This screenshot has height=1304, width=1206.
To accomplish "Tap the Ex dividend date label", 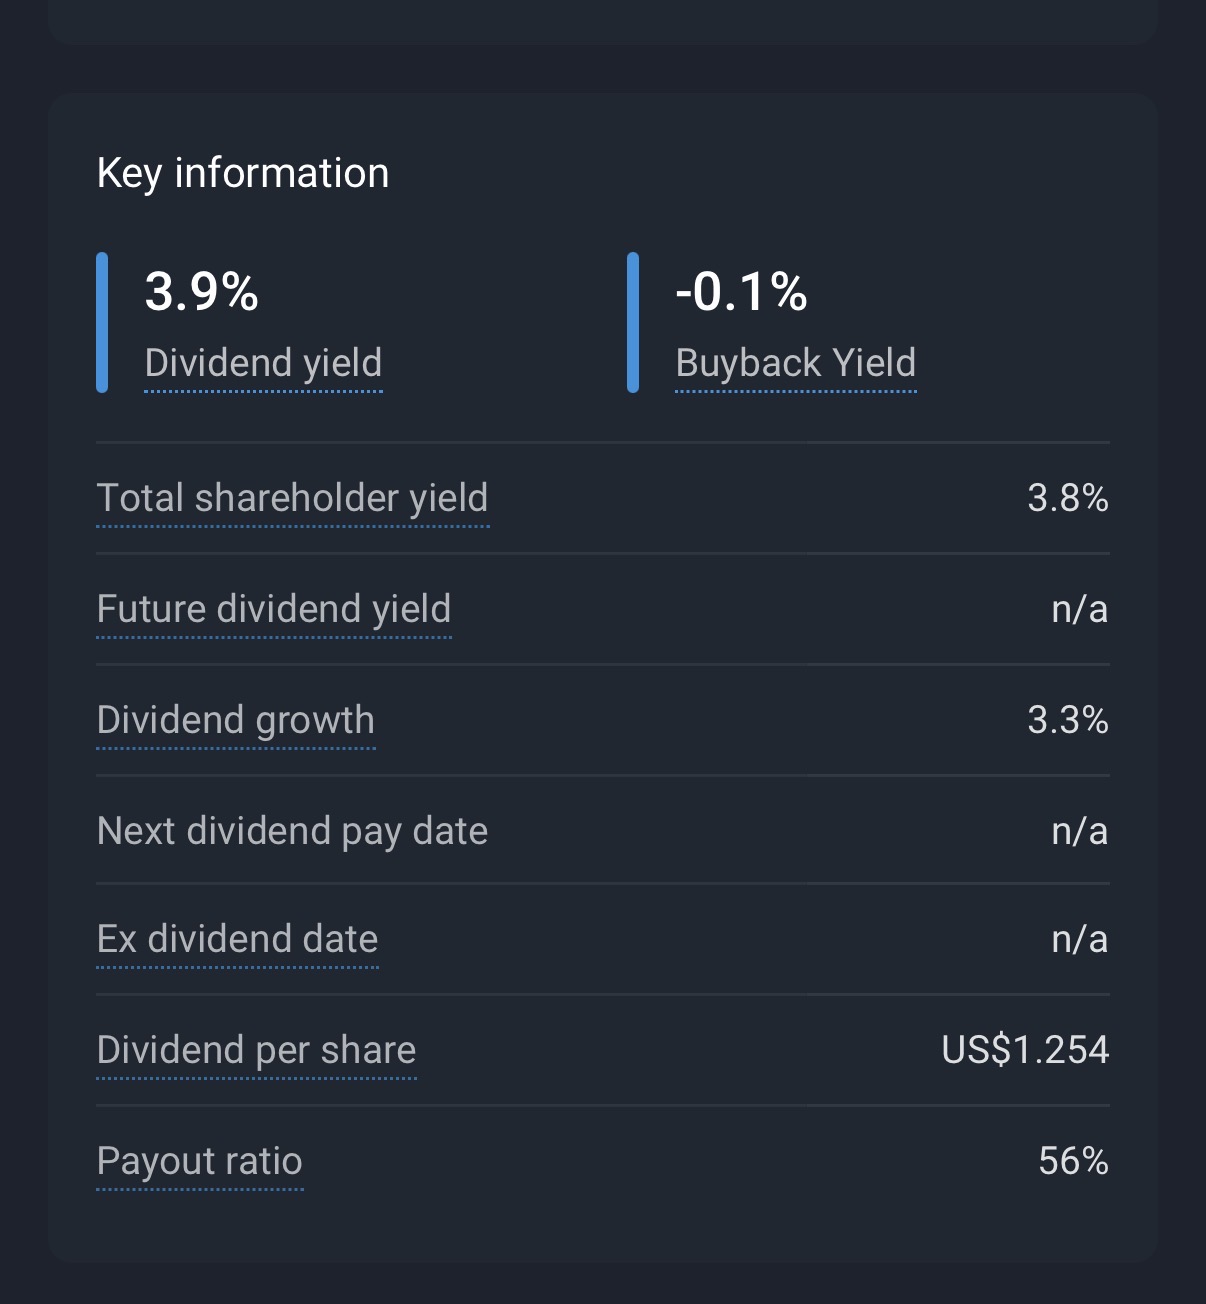I will (x=238, y=939).
